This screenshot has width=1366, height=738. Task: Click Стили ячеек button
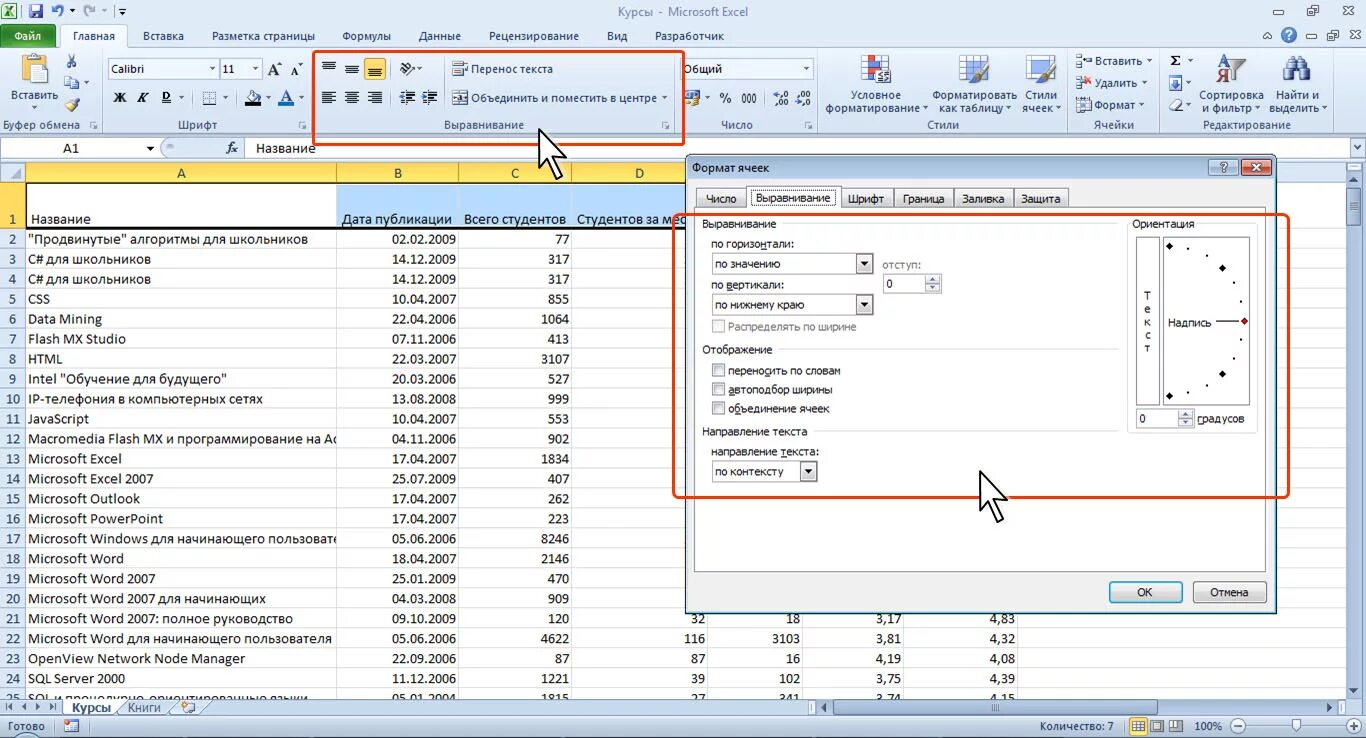coord(1040,84)
